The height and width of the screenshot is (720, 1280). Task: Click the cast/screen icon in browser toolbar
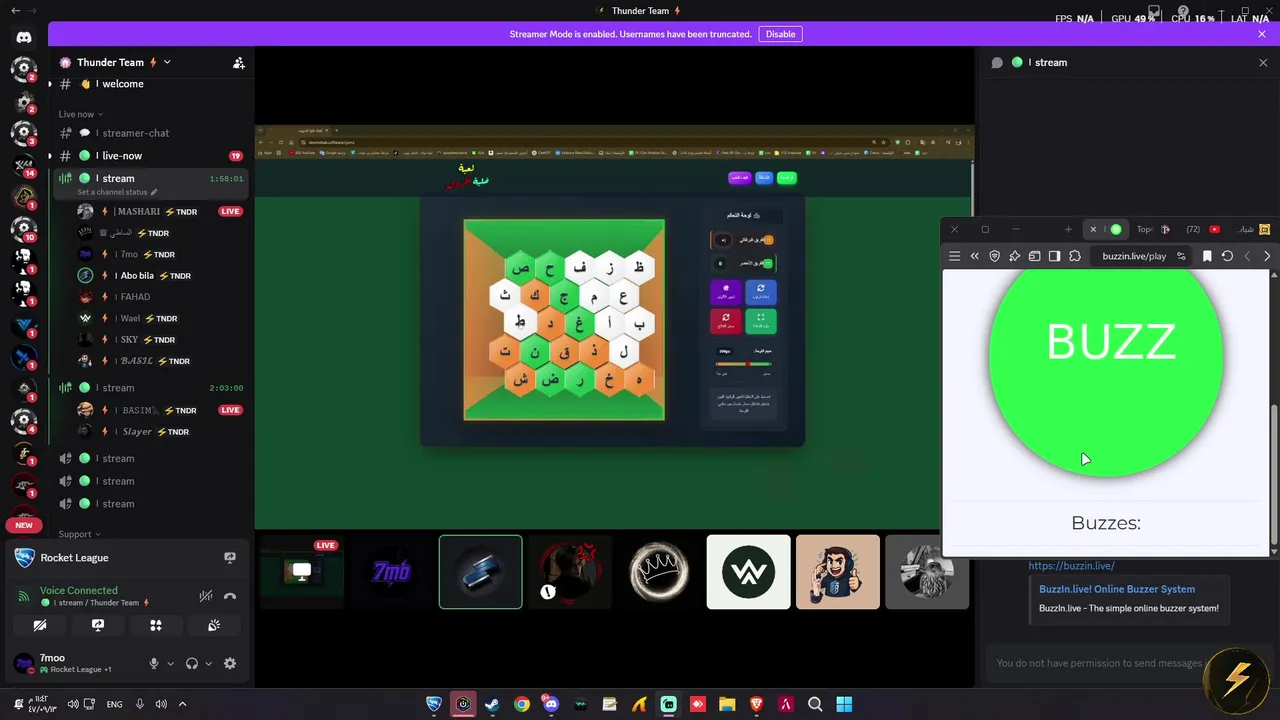point(1035,256)
